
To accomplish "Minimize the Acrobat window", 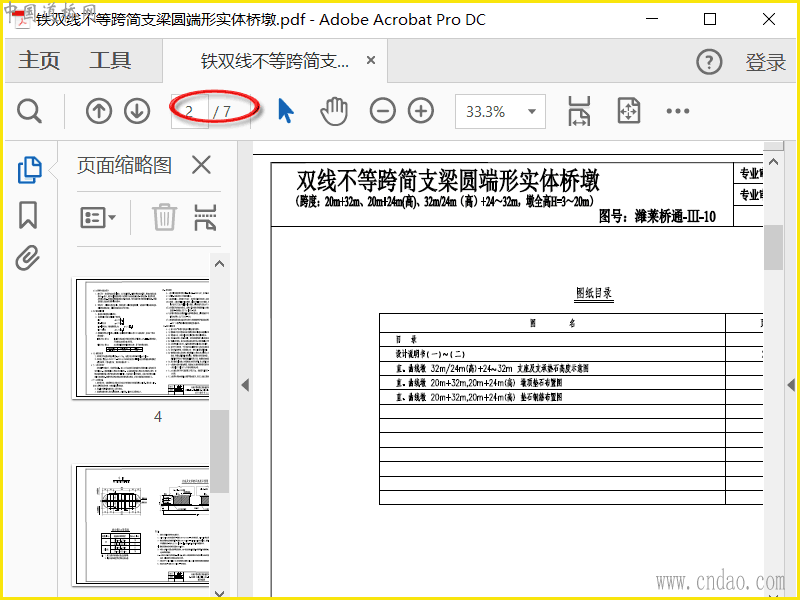I will (652, 19).
